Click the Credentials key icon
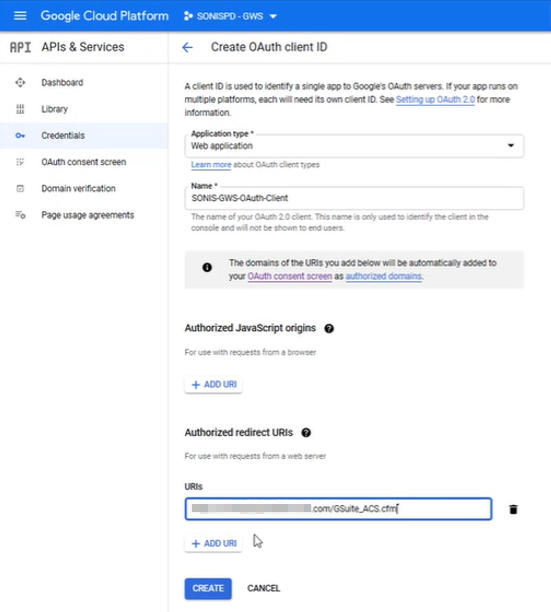 [20, 135]
